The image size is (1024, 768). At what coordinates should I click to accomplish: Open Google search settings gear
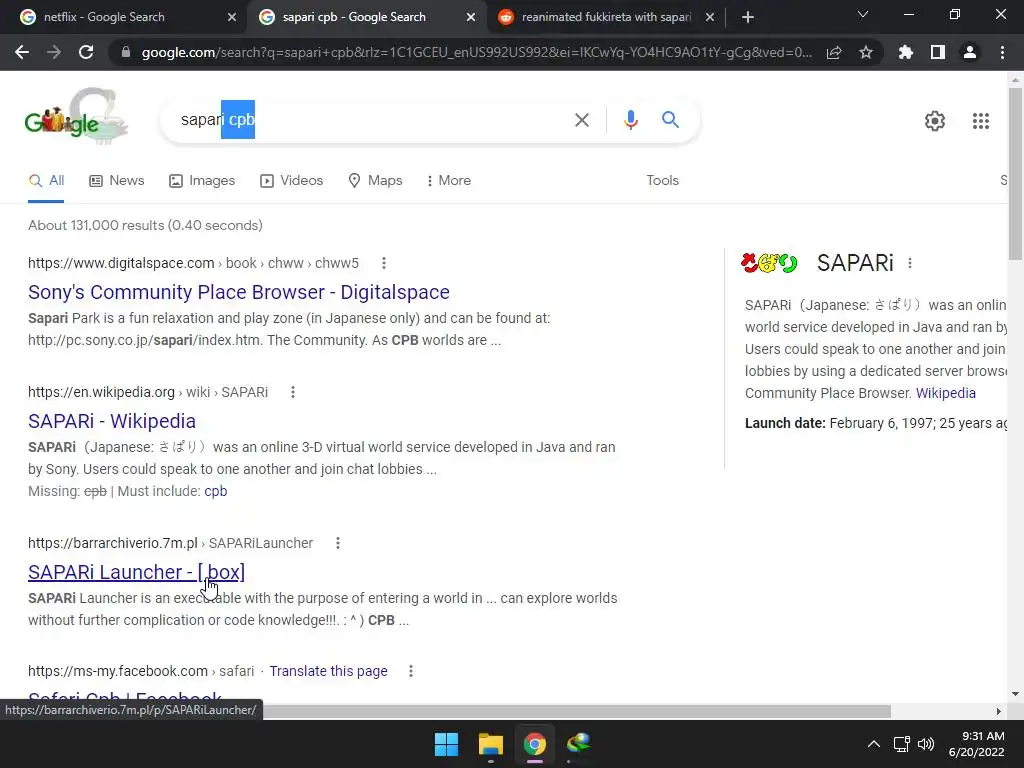935,121
